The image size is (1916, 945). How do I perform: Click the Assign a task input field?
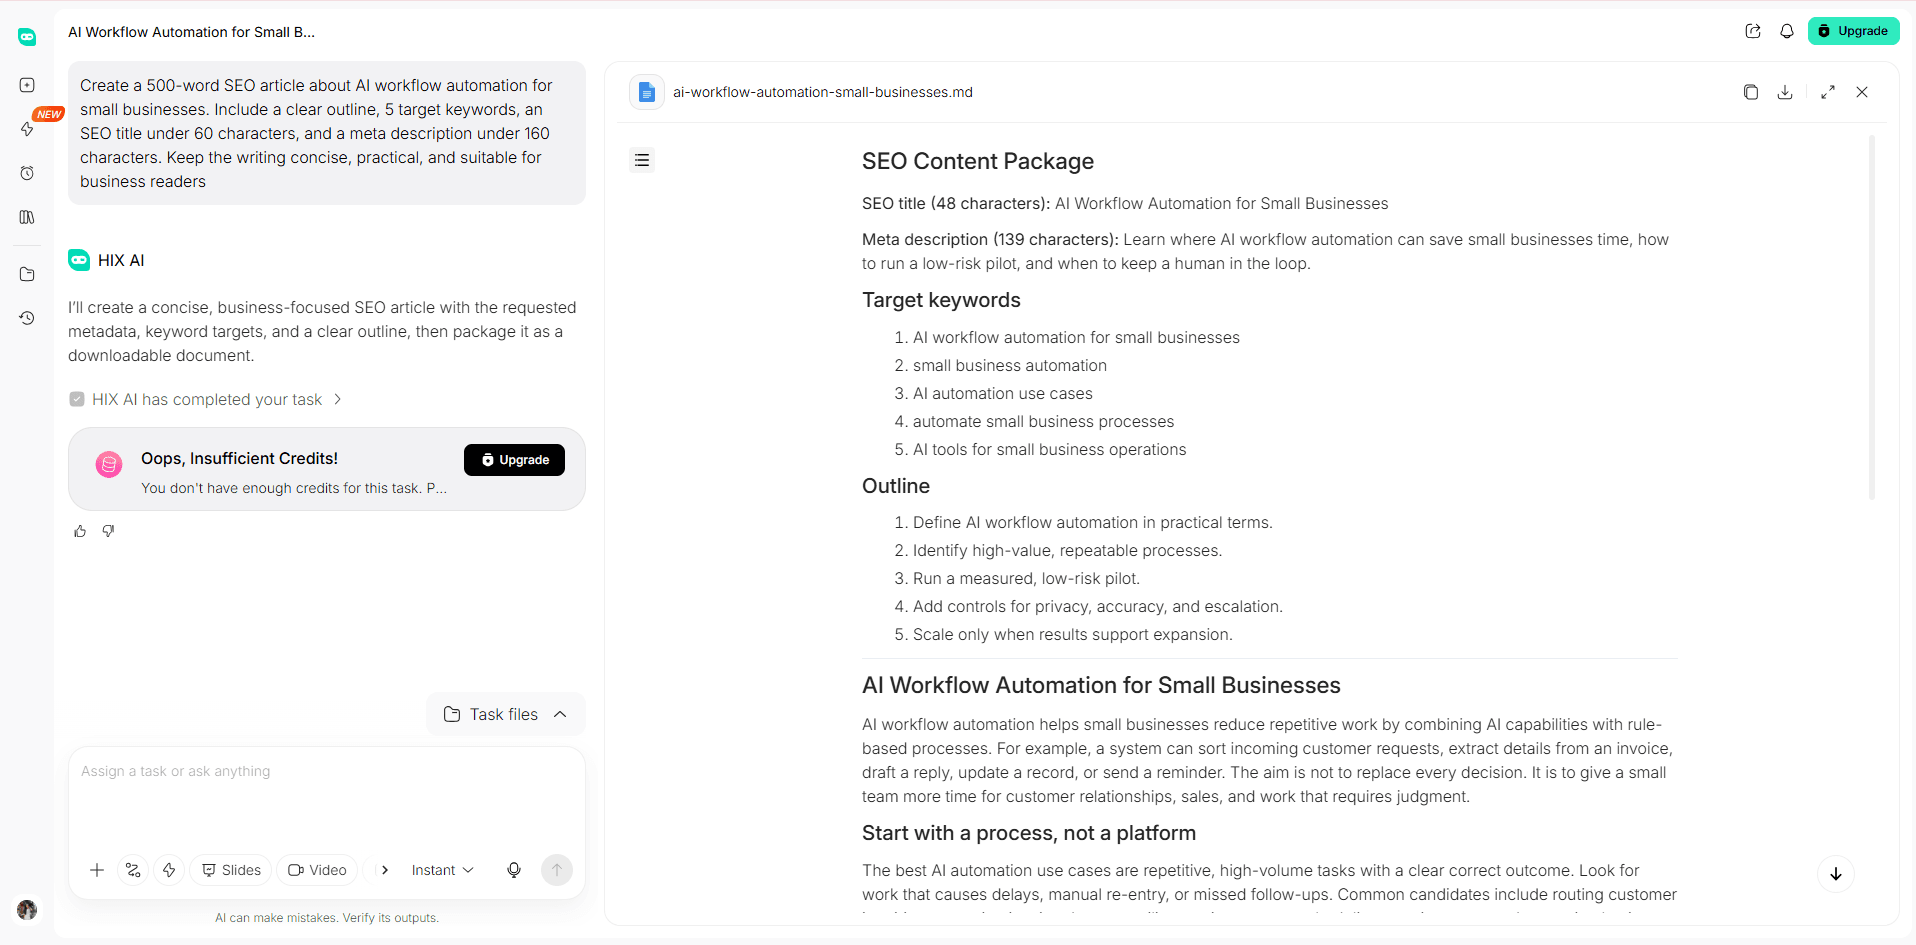click(326, 795)
